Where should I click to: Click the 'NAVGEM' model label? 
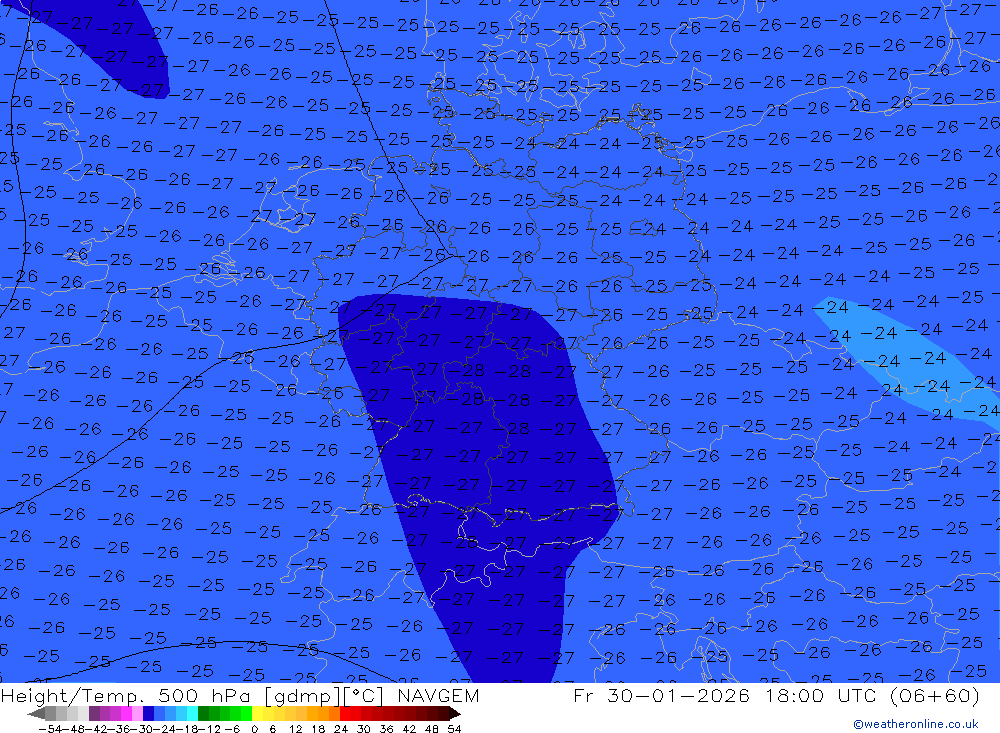pos(438,695)
